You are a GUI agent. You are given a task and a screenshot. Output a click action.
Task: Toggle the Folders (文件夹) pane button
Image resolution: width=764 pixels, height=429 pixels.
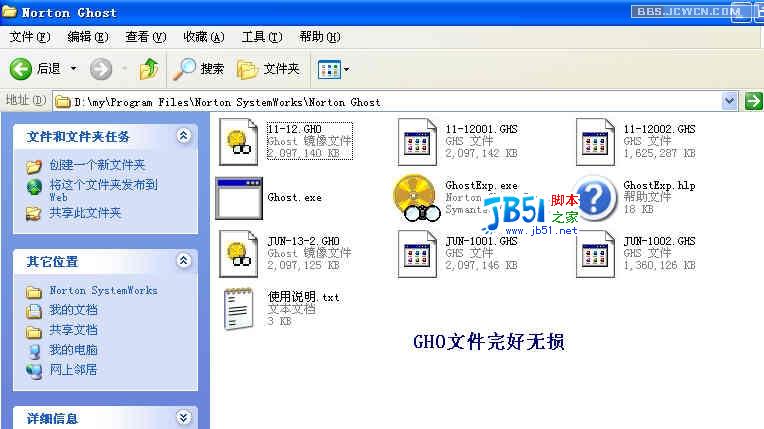(x=268, y=69)
